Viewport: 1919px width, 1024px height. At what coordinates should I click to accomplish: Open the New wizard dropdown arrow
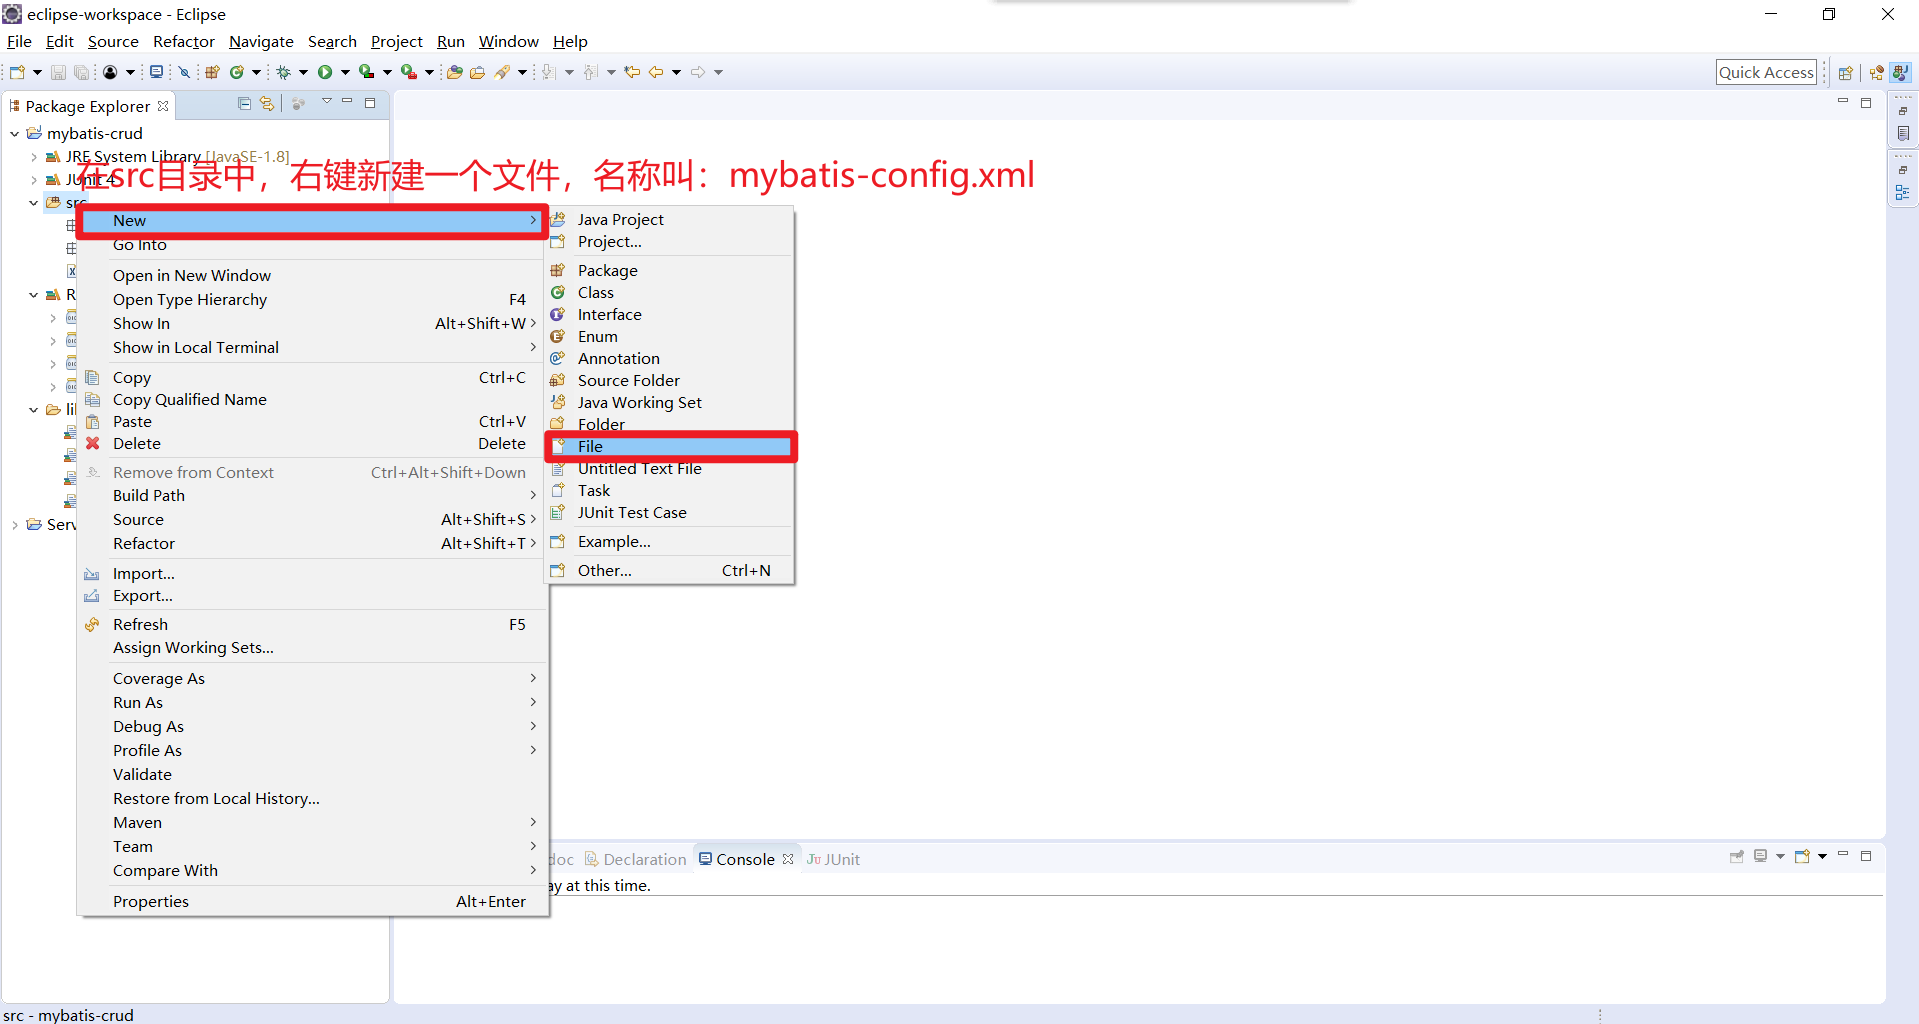click(37, 72)
